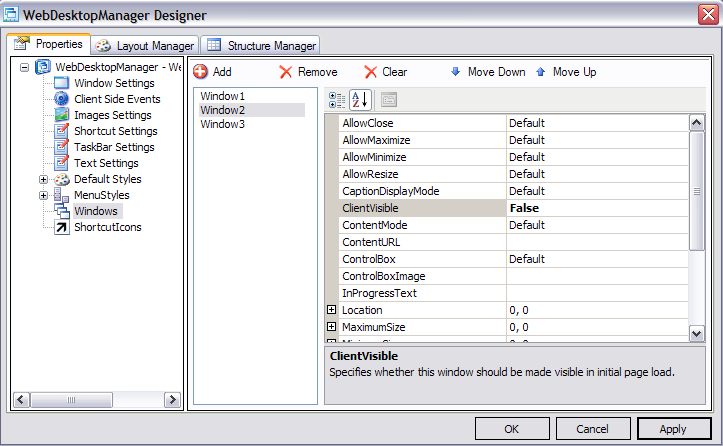Click the Move Down arrow icon
The width and height of the screenshot is (723, 446).
click(456, 72)
